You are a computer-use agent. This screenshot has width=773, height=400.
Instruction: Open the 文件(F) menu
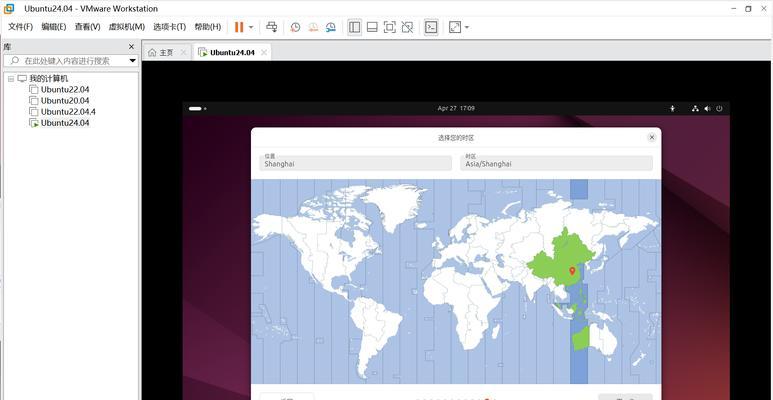point(21,27)
